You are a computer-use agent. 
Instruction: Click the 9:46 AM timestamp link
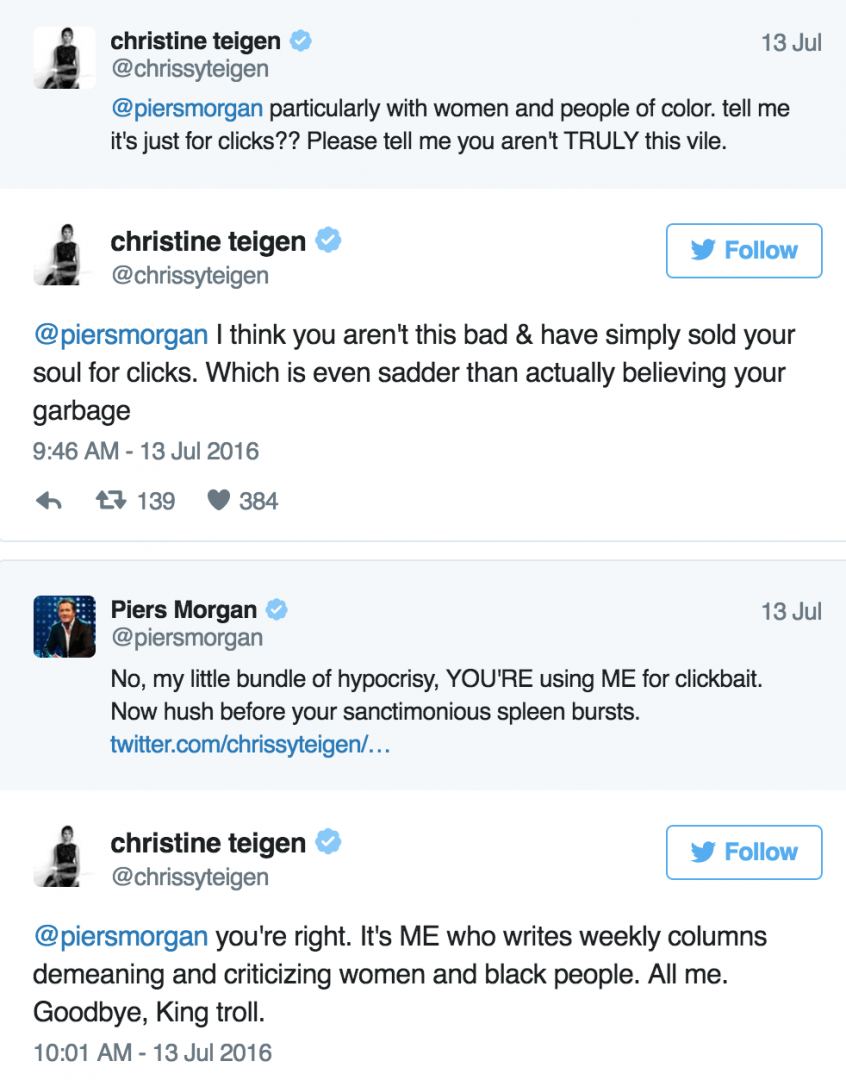(145, 451)
